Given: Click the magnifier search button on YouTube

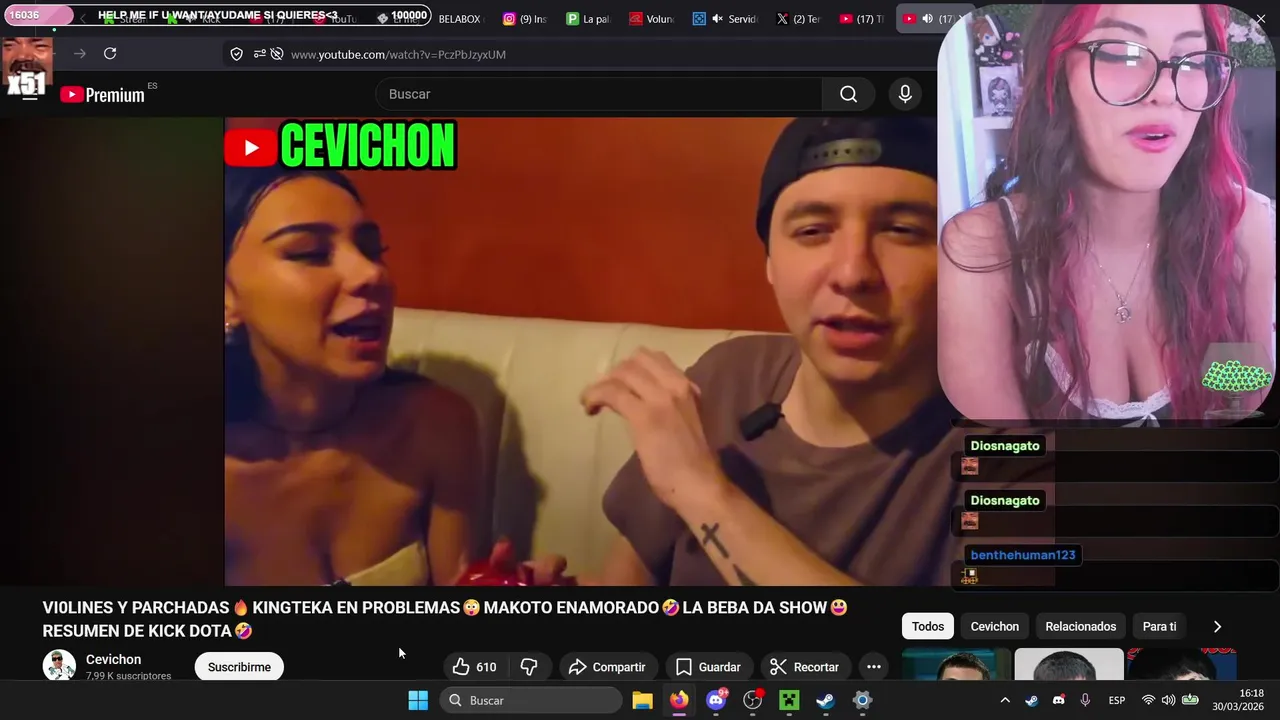Looking at the screenshot, I should pyautogui.click(x=848, y=94).
